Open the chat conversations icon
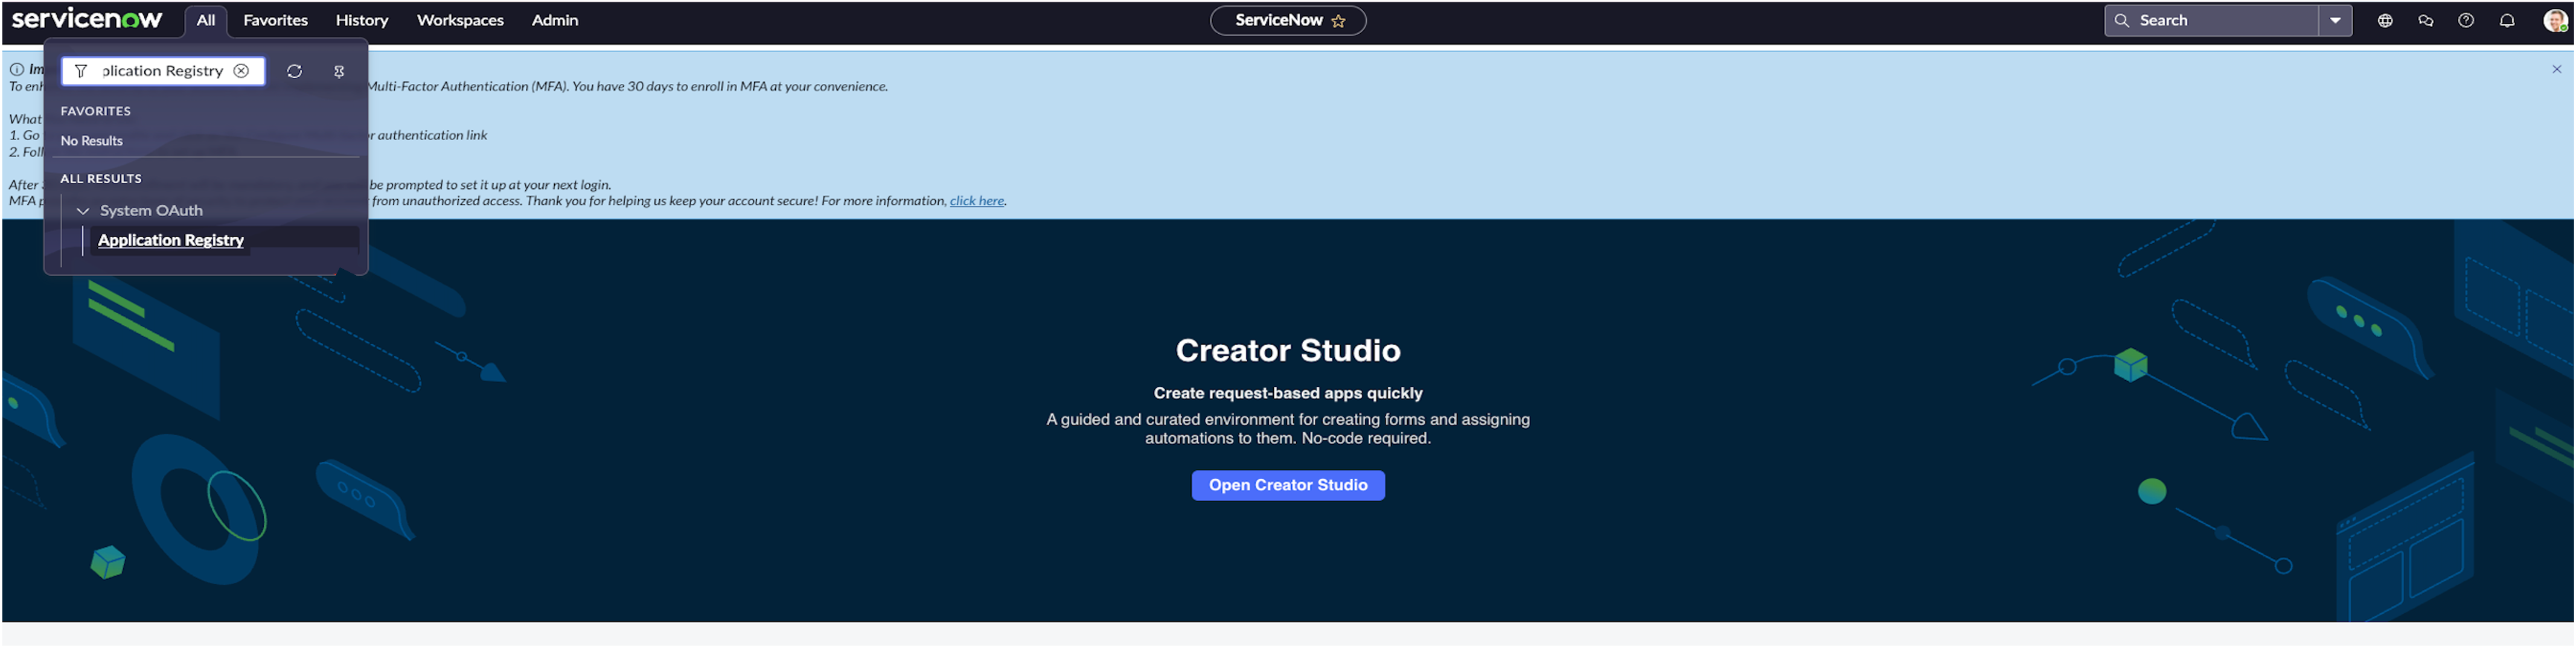This screenshot has height=647, width=2576. pos(2425,20)
